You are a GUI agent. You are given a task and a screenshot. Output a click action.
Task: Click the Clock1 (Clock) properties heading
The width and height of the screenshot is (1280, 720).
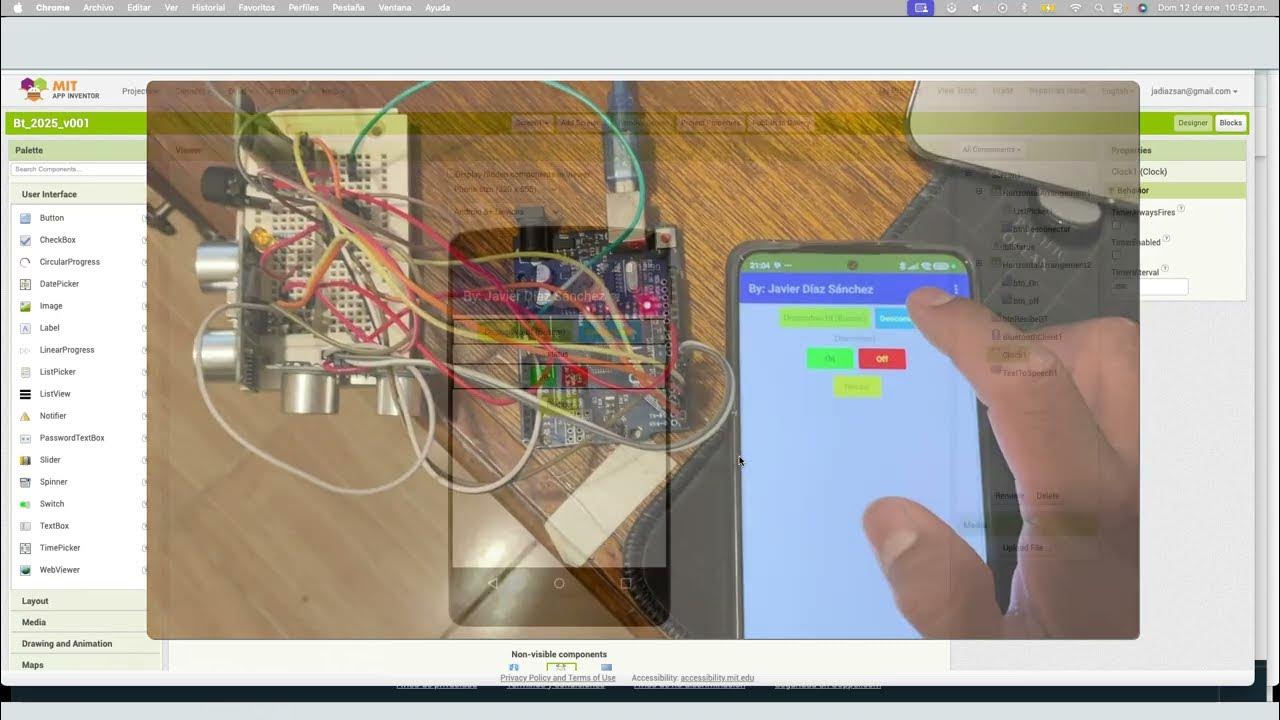pyautogui.click(x=1139, y=172)
